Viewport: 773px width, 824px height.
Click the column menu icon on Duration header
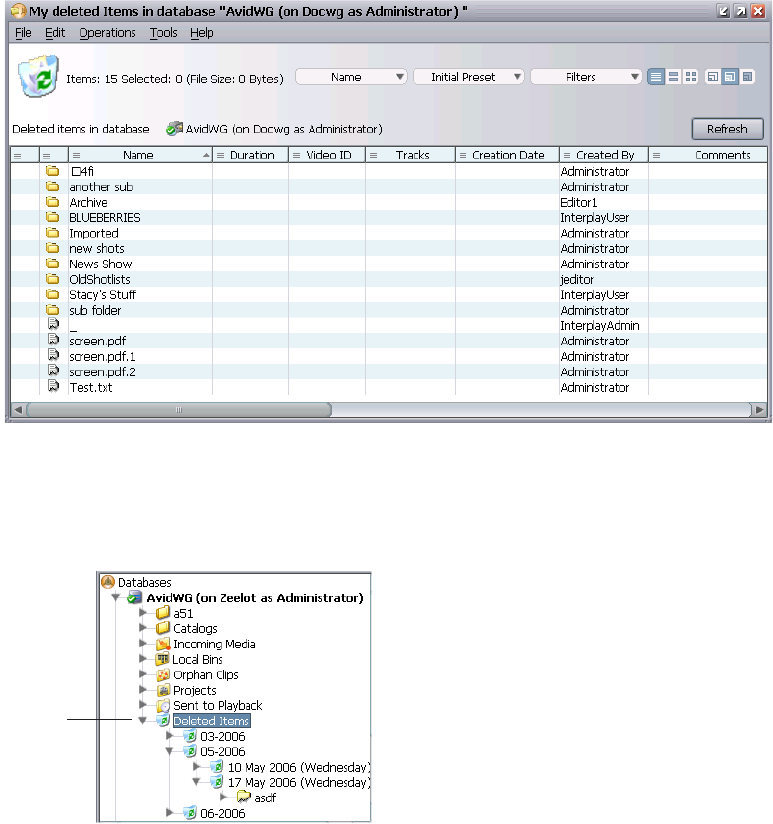point(221,156)
